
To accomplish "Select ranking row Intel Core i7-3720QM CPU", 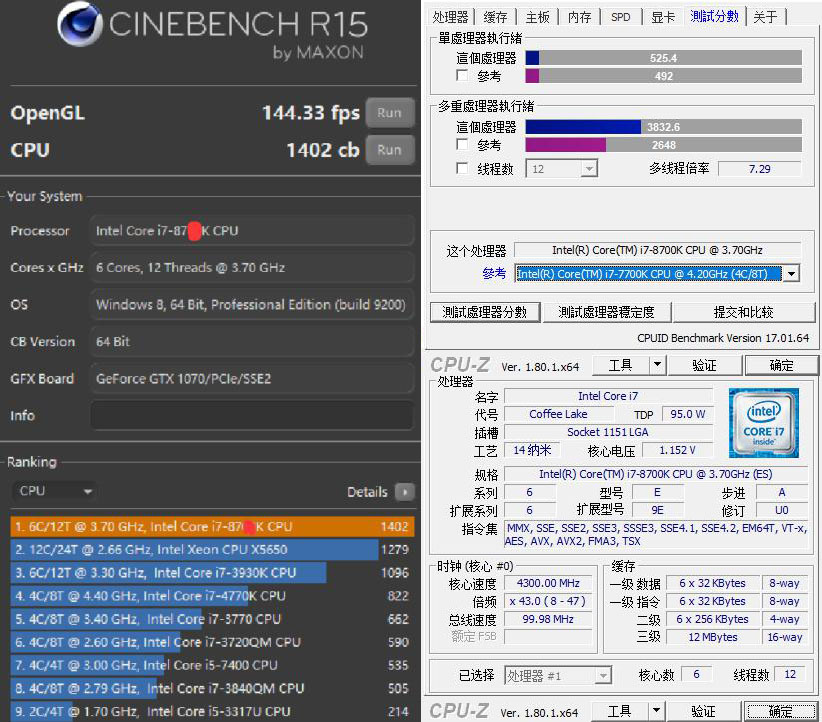I will click(212, 642).
